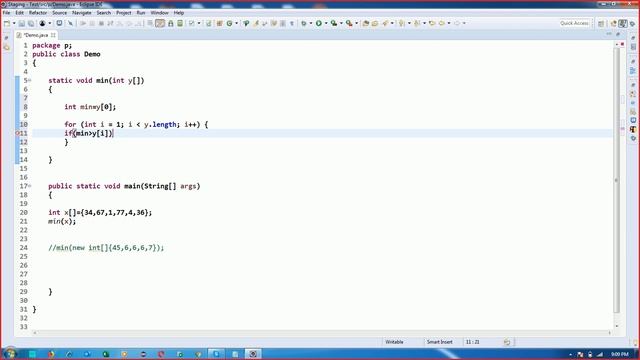Image resolution: width=640 pixels, height=360 pixels.
Task: Click the system clock showing 9:09 PM
Action: click(x=620, y=354)
